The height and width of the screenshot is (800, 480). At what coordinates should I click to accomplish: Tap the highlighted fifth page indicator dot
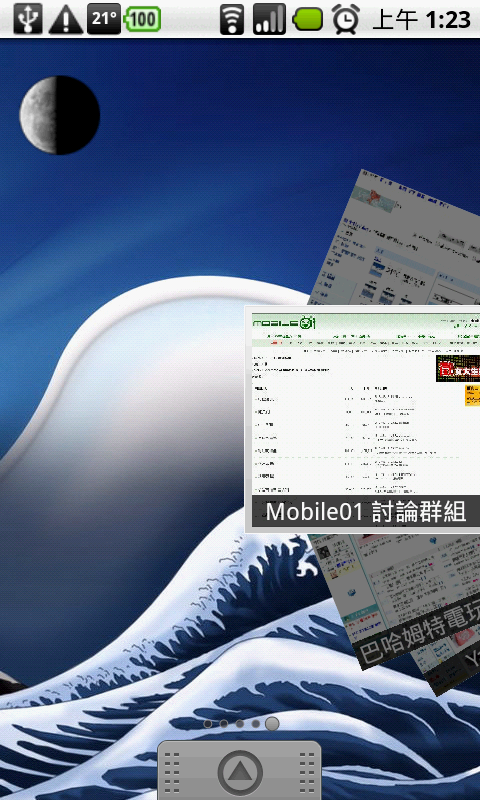[272, 723]
